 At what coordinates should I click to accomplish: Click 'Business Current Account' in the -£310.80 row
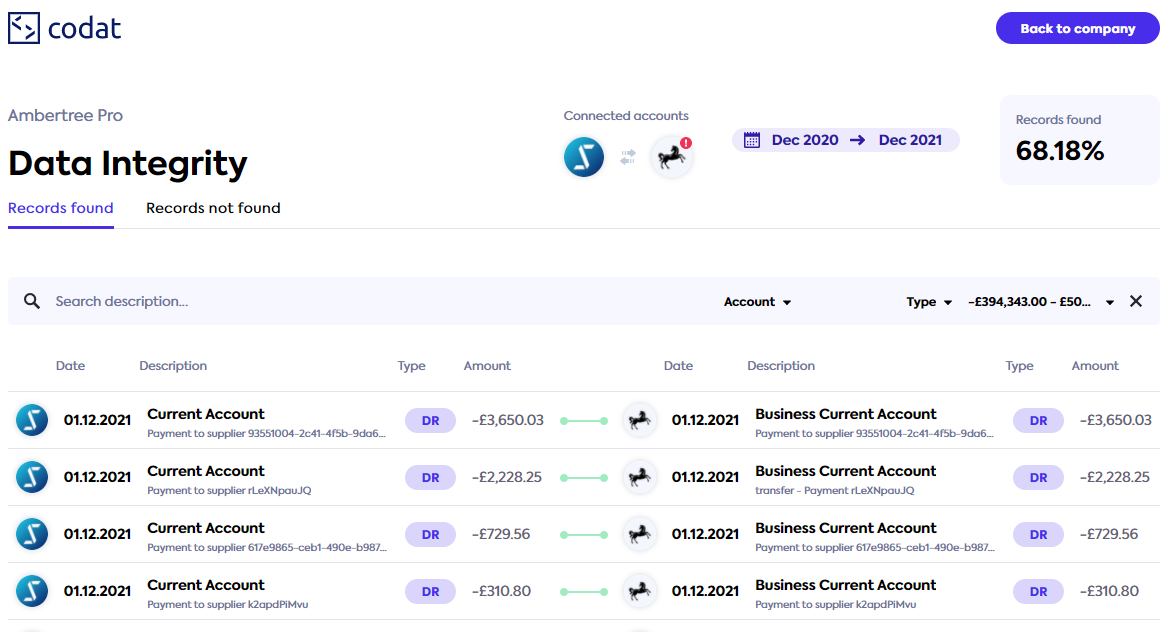coord(845,585)
